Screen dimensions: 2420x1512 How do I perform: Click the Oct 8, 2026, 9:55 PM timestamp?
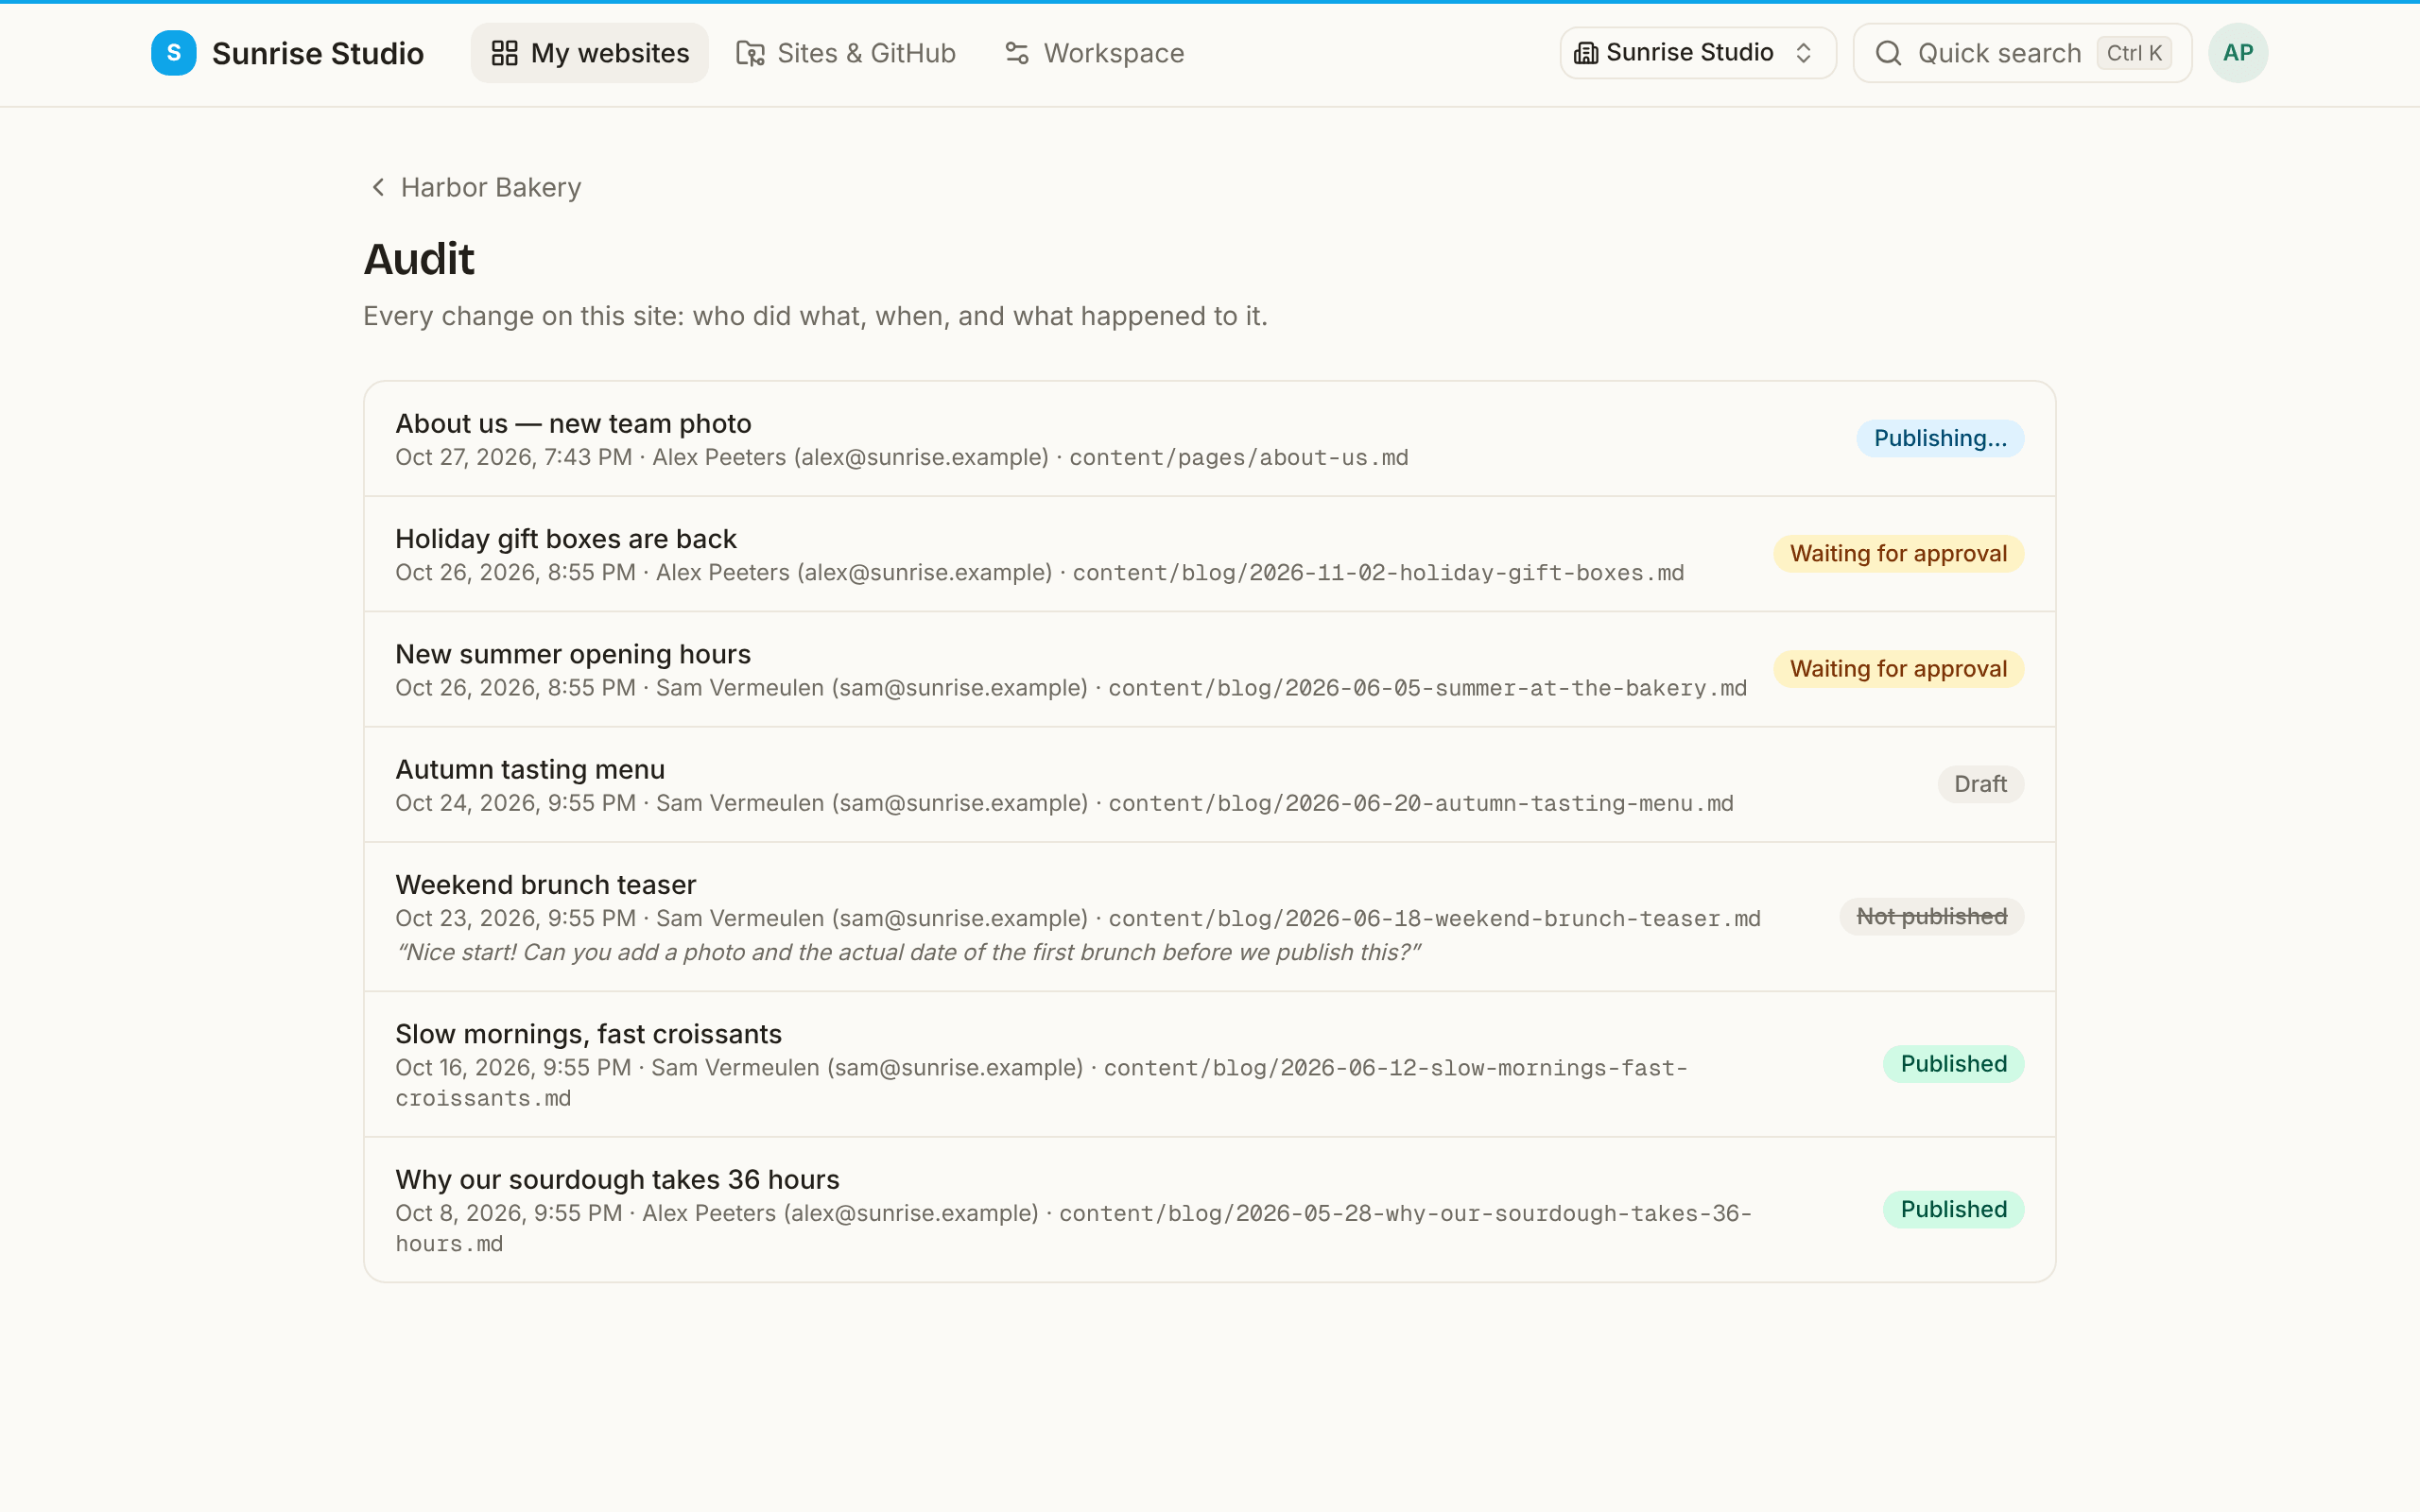pyautogui.click(x=509, y=1214)
